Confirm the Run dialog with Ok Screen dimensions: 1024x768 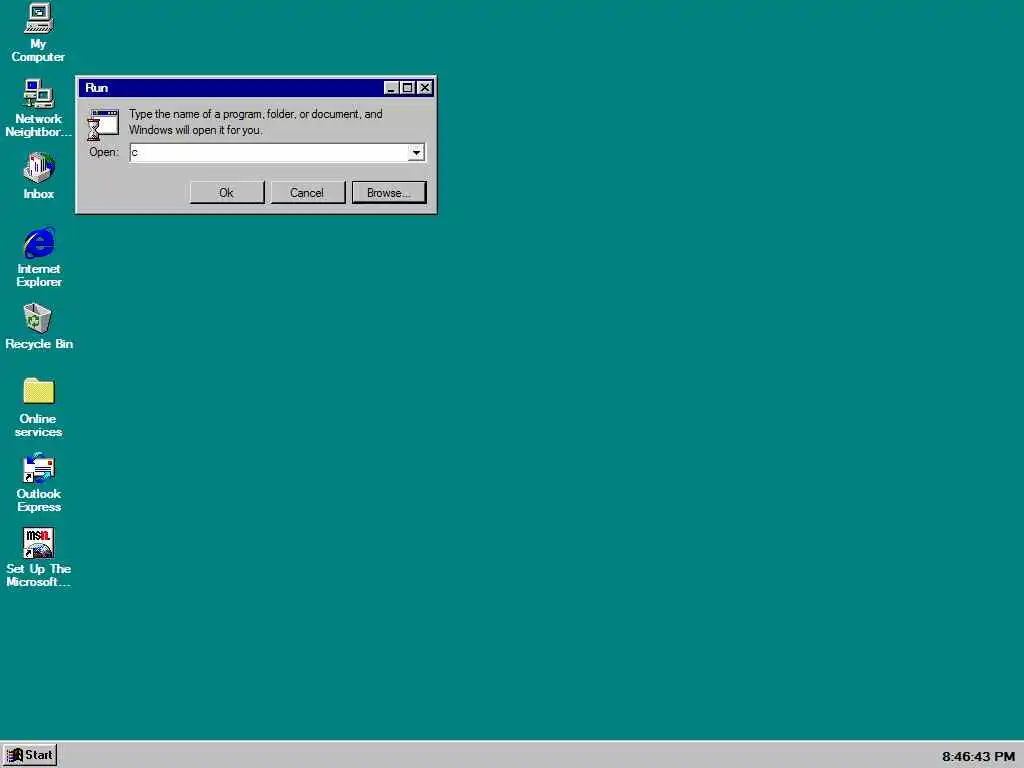click(227, 193)
